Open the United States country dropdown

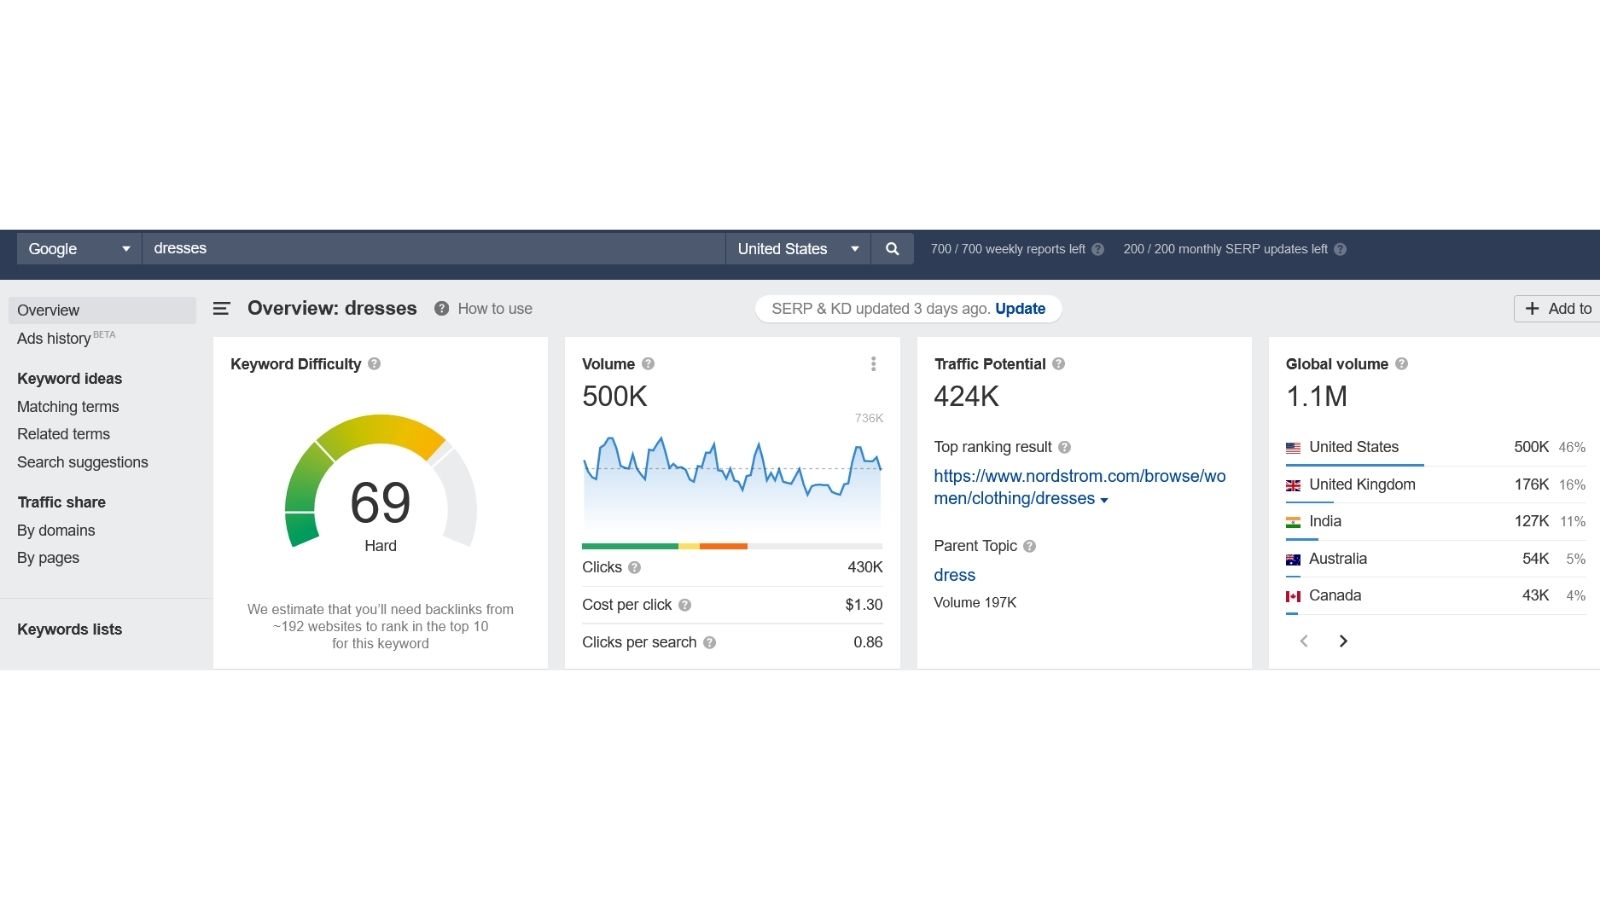797,249
